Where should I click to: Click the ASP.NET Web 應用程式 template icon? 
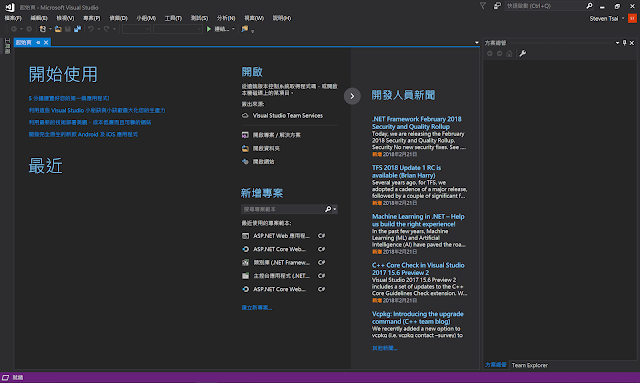(x=245, y=236)
